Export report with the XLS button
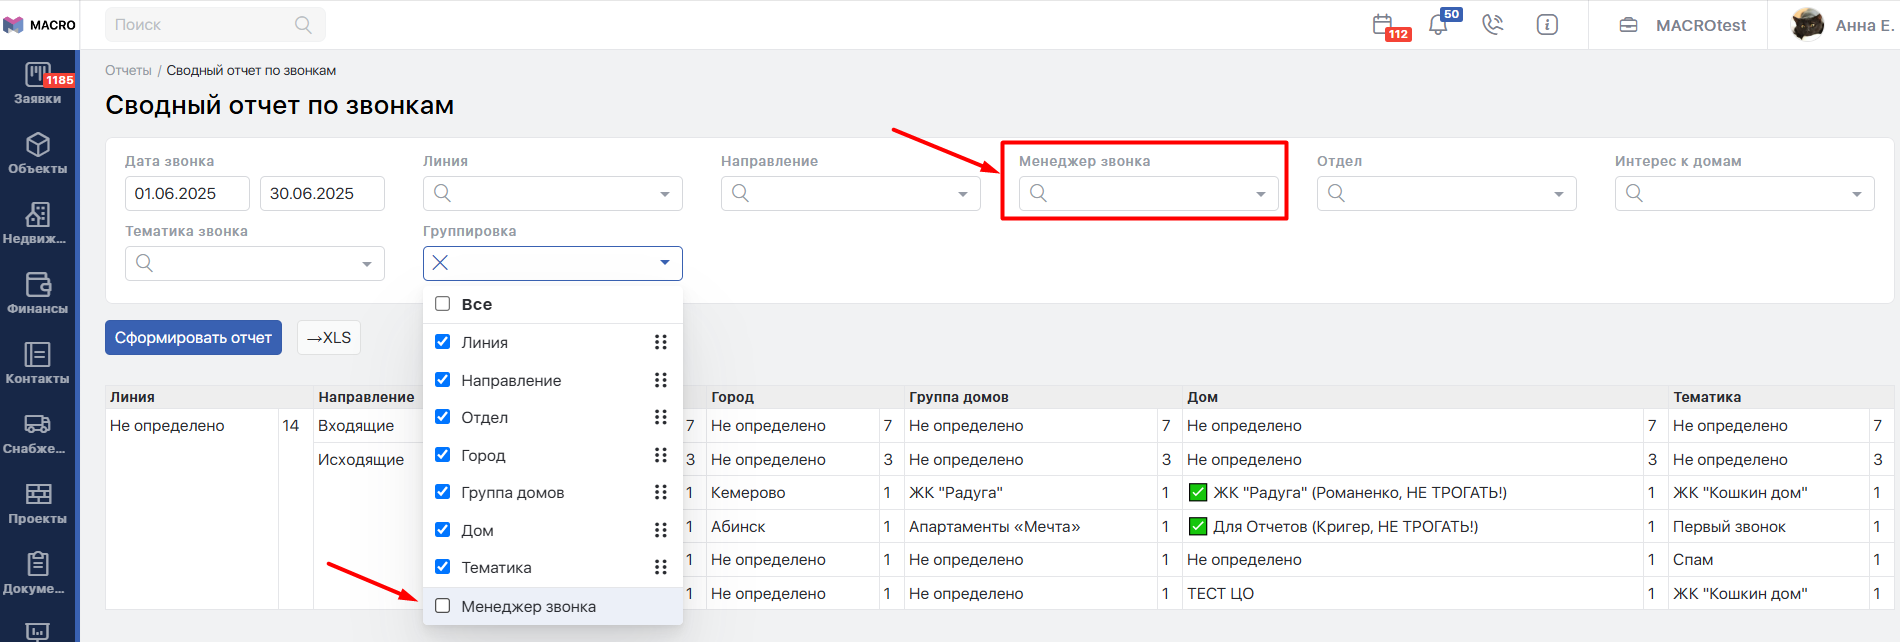This screenshot has height=642, width=1900. point(329,338)
